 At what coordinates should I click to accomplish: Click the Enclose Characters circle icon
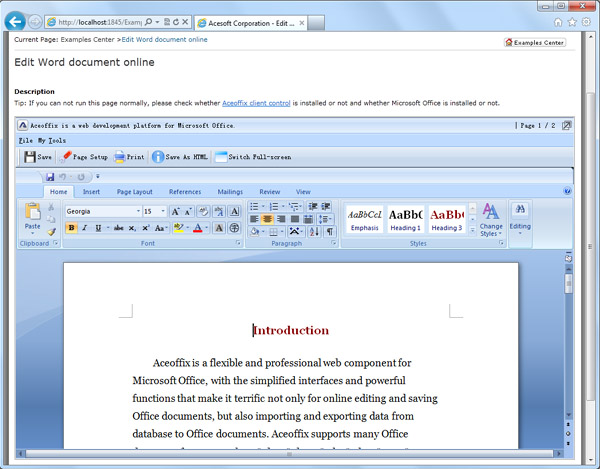[x=234, y=228]
